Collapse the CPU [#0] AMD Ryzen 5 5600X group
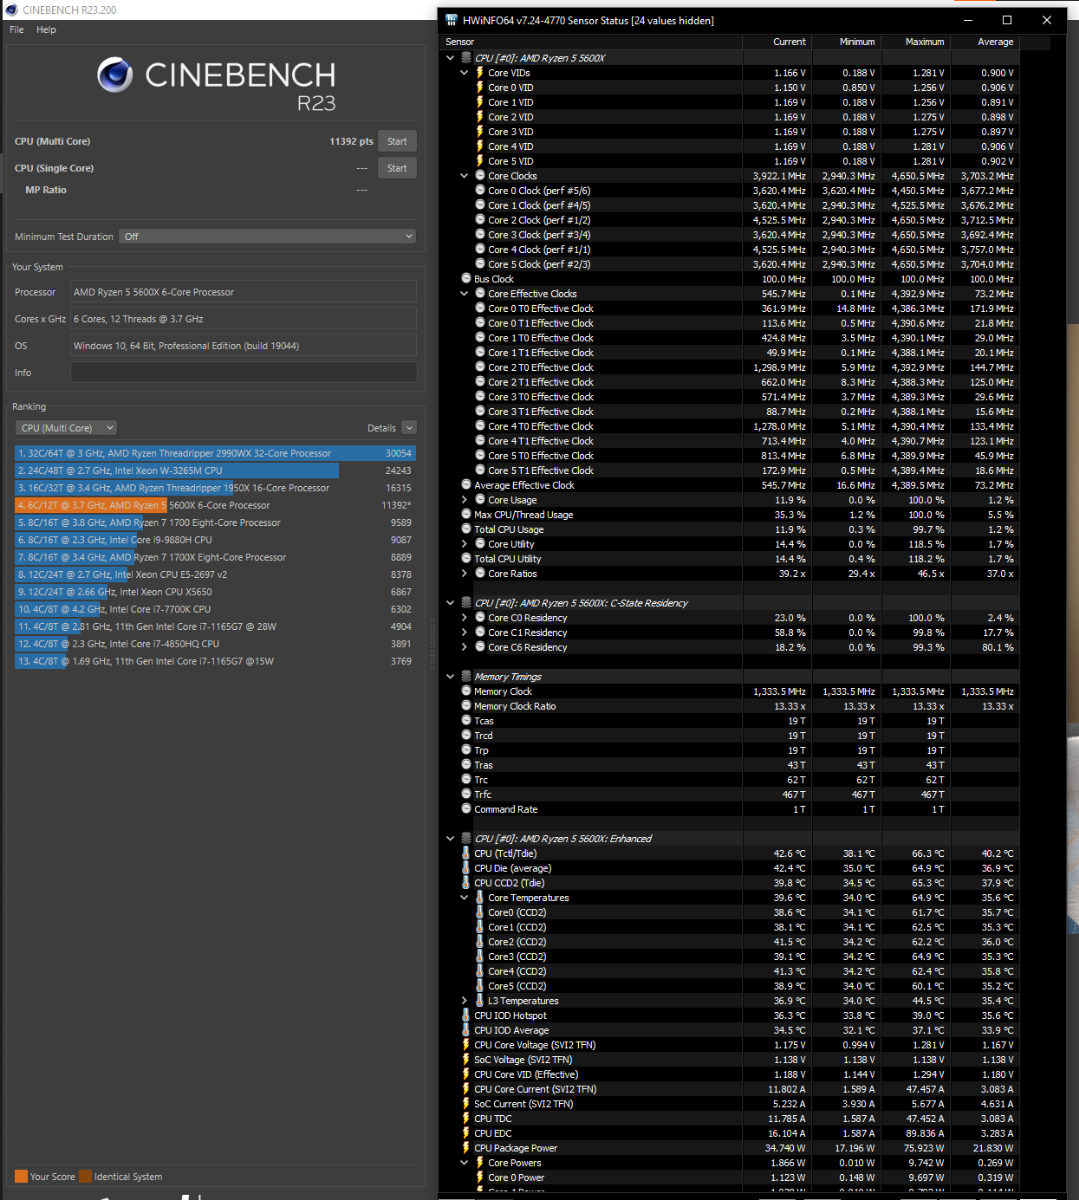The image size is (1079, 1200). coord(450,58)
